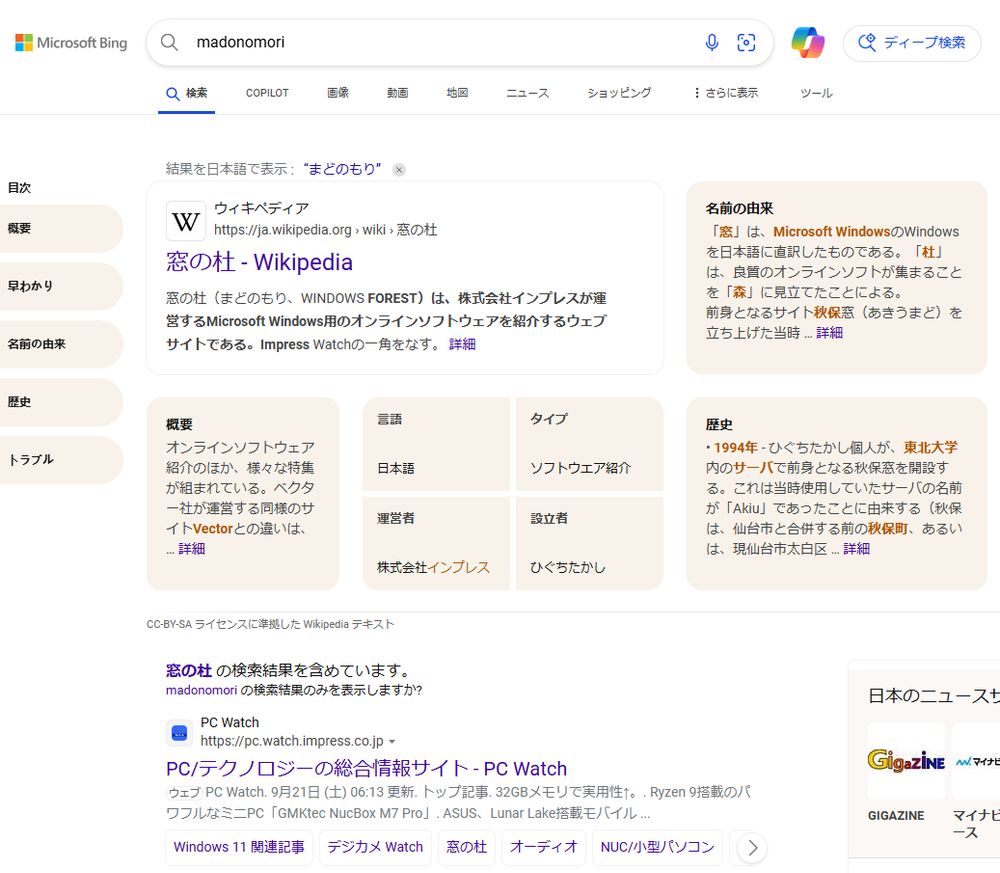
Task: Click the ja.wikipedia.org URL breadcrumb
Action: [x=325, y=230]
